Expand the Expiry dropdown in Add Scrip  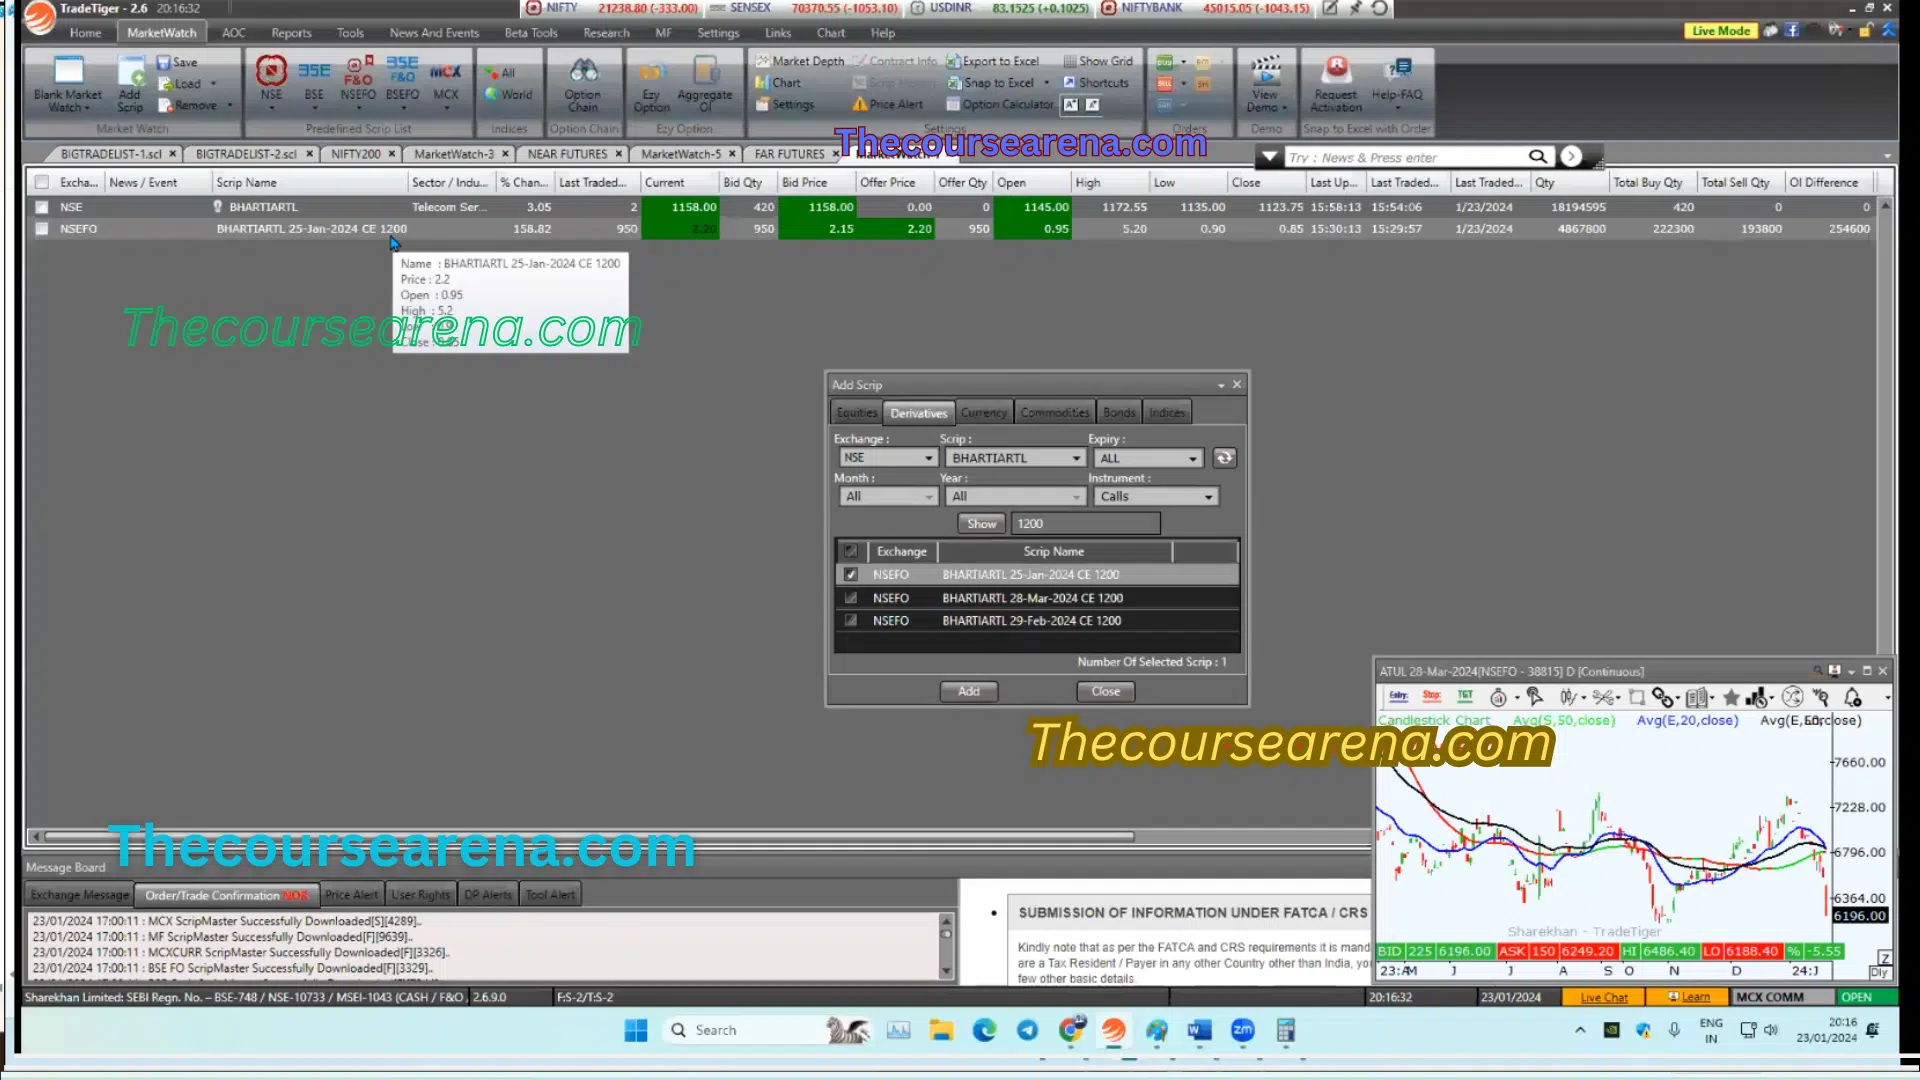pyautogui.click(x=1193, y=456)
